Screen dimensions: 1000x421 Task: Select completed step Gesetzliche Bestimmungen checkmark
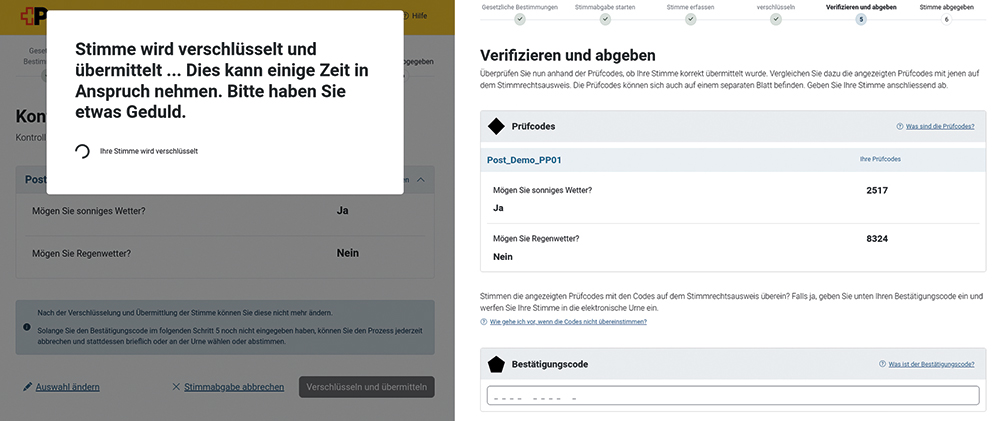click(520, 19)
